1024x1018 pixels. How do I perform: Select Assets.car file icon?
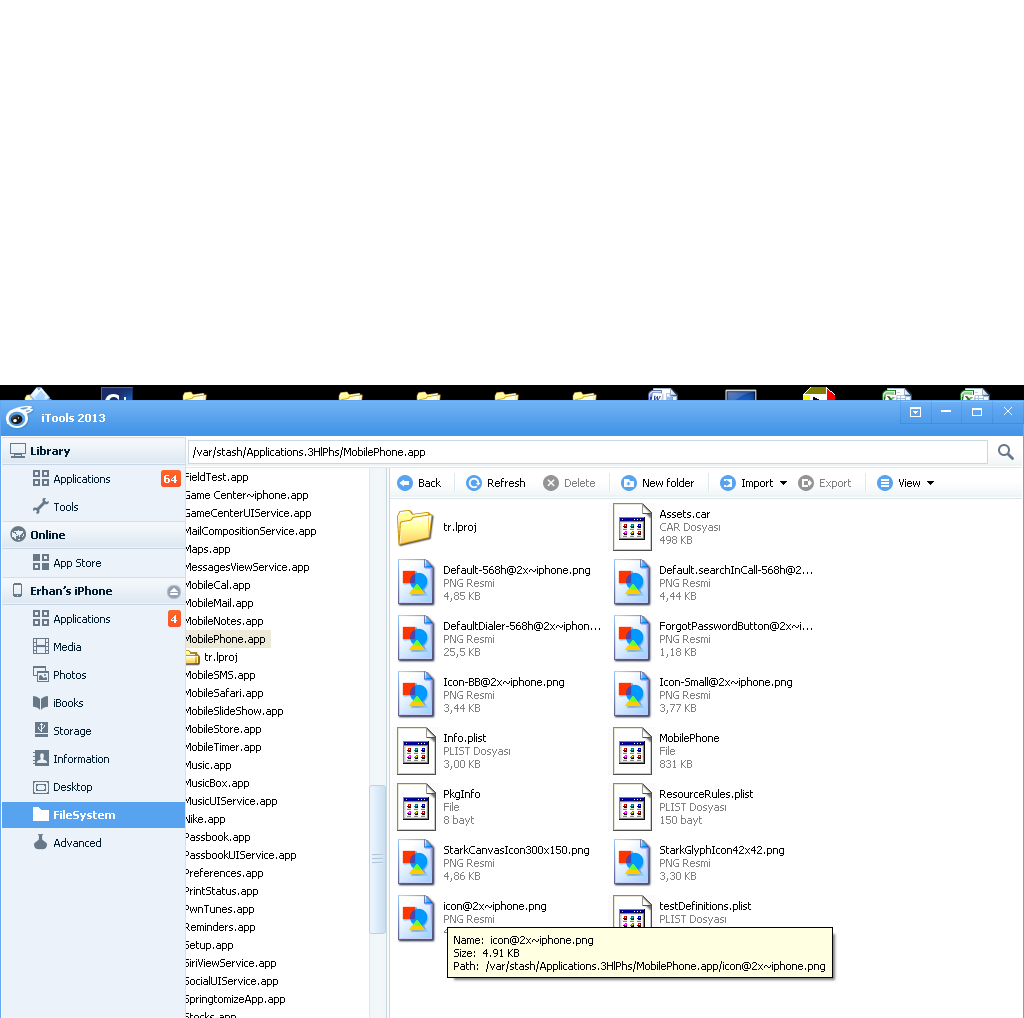[x=632, y=527]
